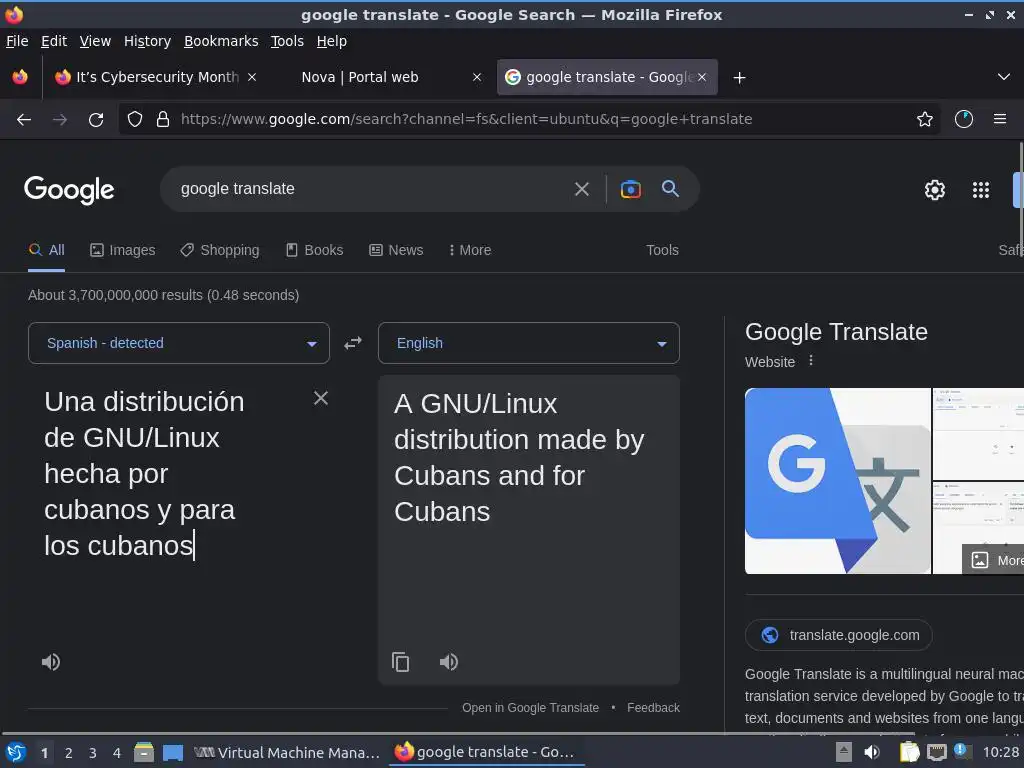Image resolution: width=1024 pixels, height=768 pixels.
Task: Bookmark this page with the star
Action: tap(924, 119)
